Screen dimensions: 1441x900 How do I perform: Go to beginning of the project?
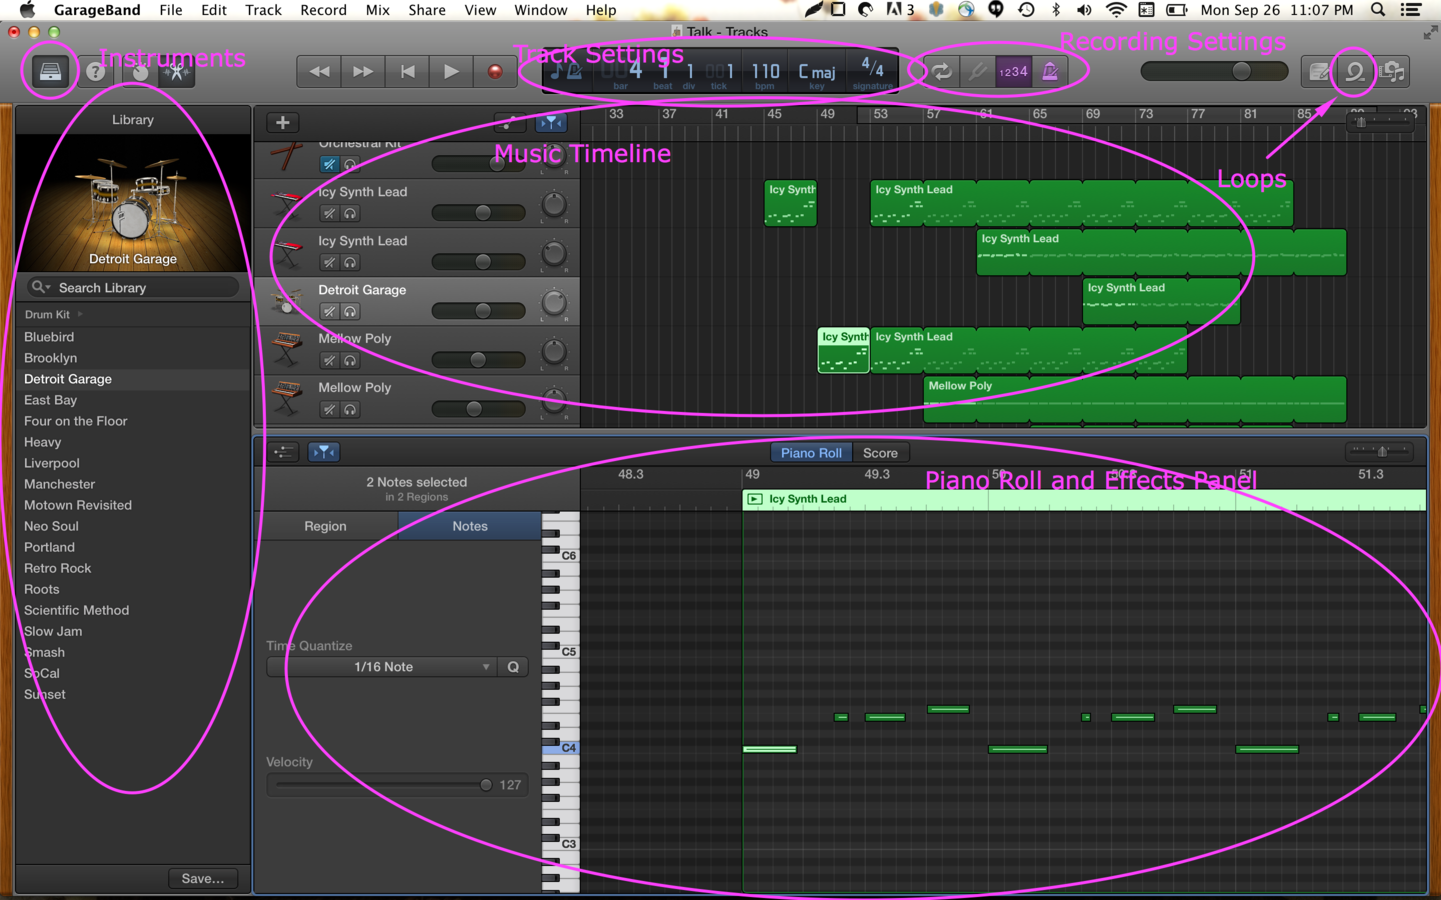tap(407, 72)
